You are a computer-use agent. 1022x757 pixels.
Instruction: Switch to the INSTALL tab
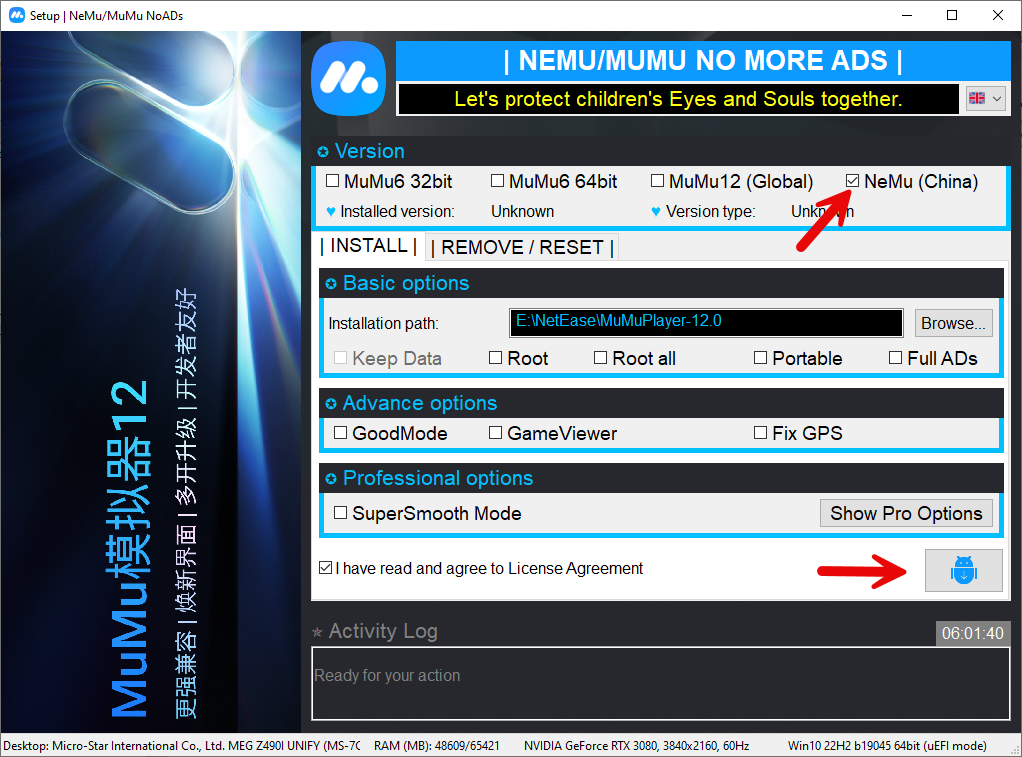(369, 246)
